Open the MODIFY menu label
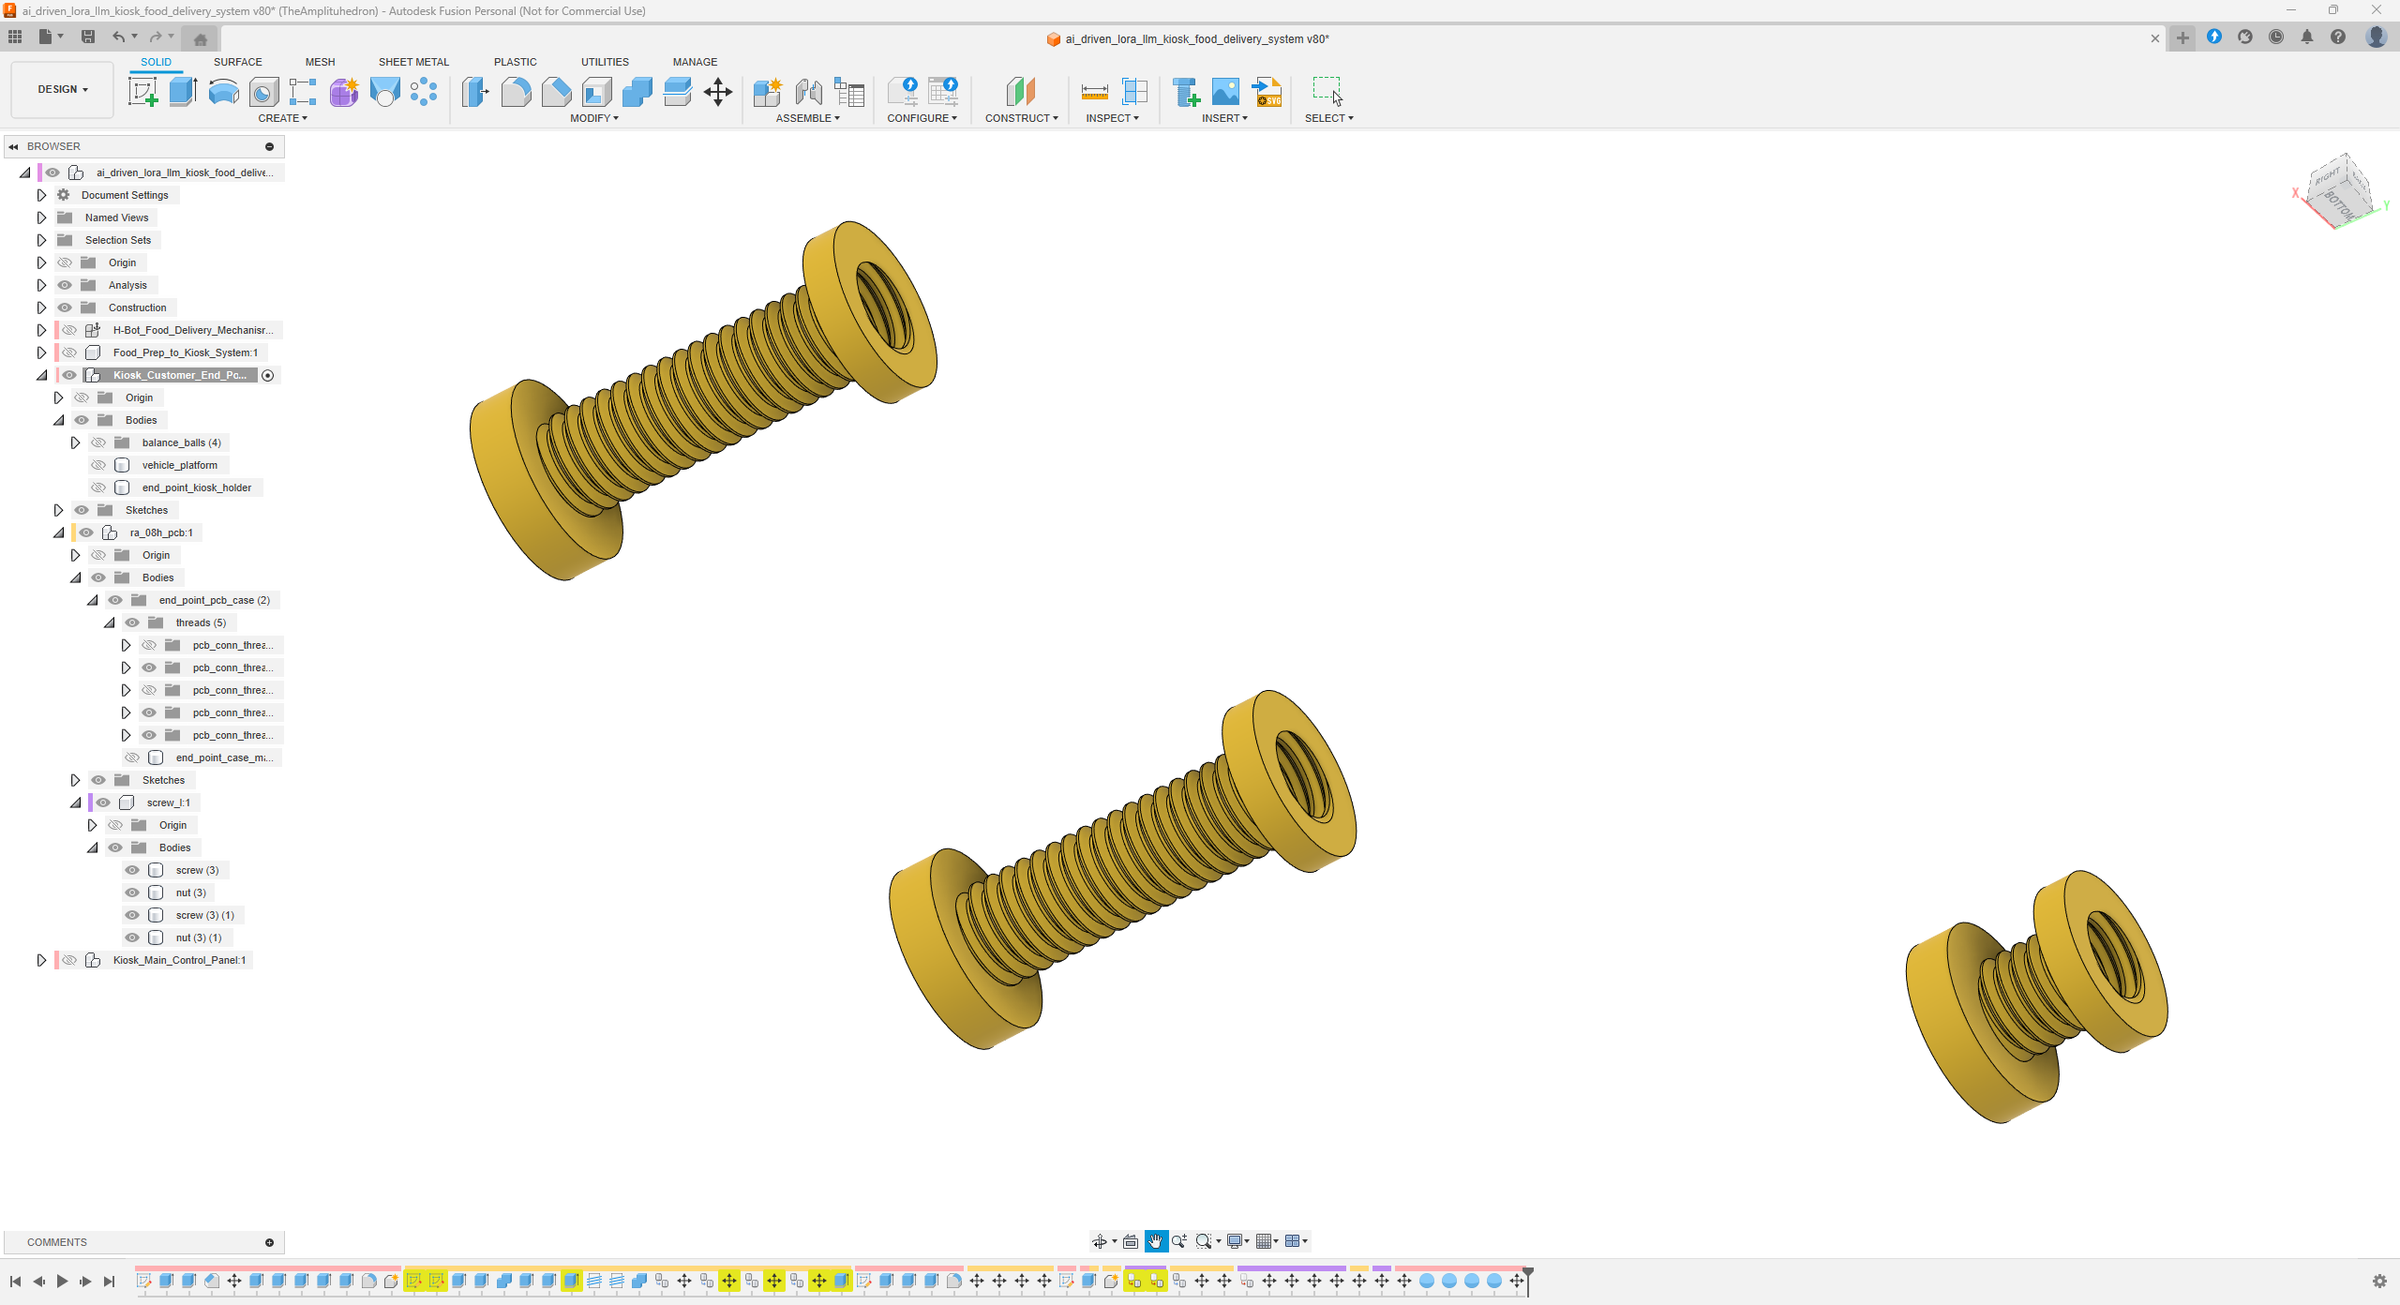 click(594, 118)
